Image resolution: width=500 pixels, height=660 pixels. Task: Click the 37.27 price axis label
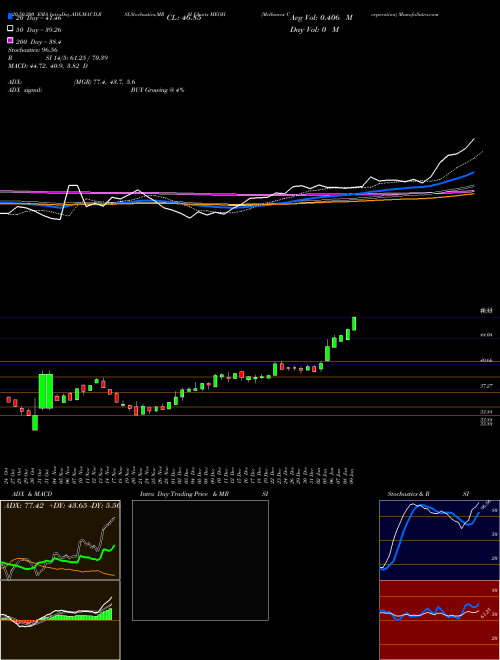(x=486, y=386)
